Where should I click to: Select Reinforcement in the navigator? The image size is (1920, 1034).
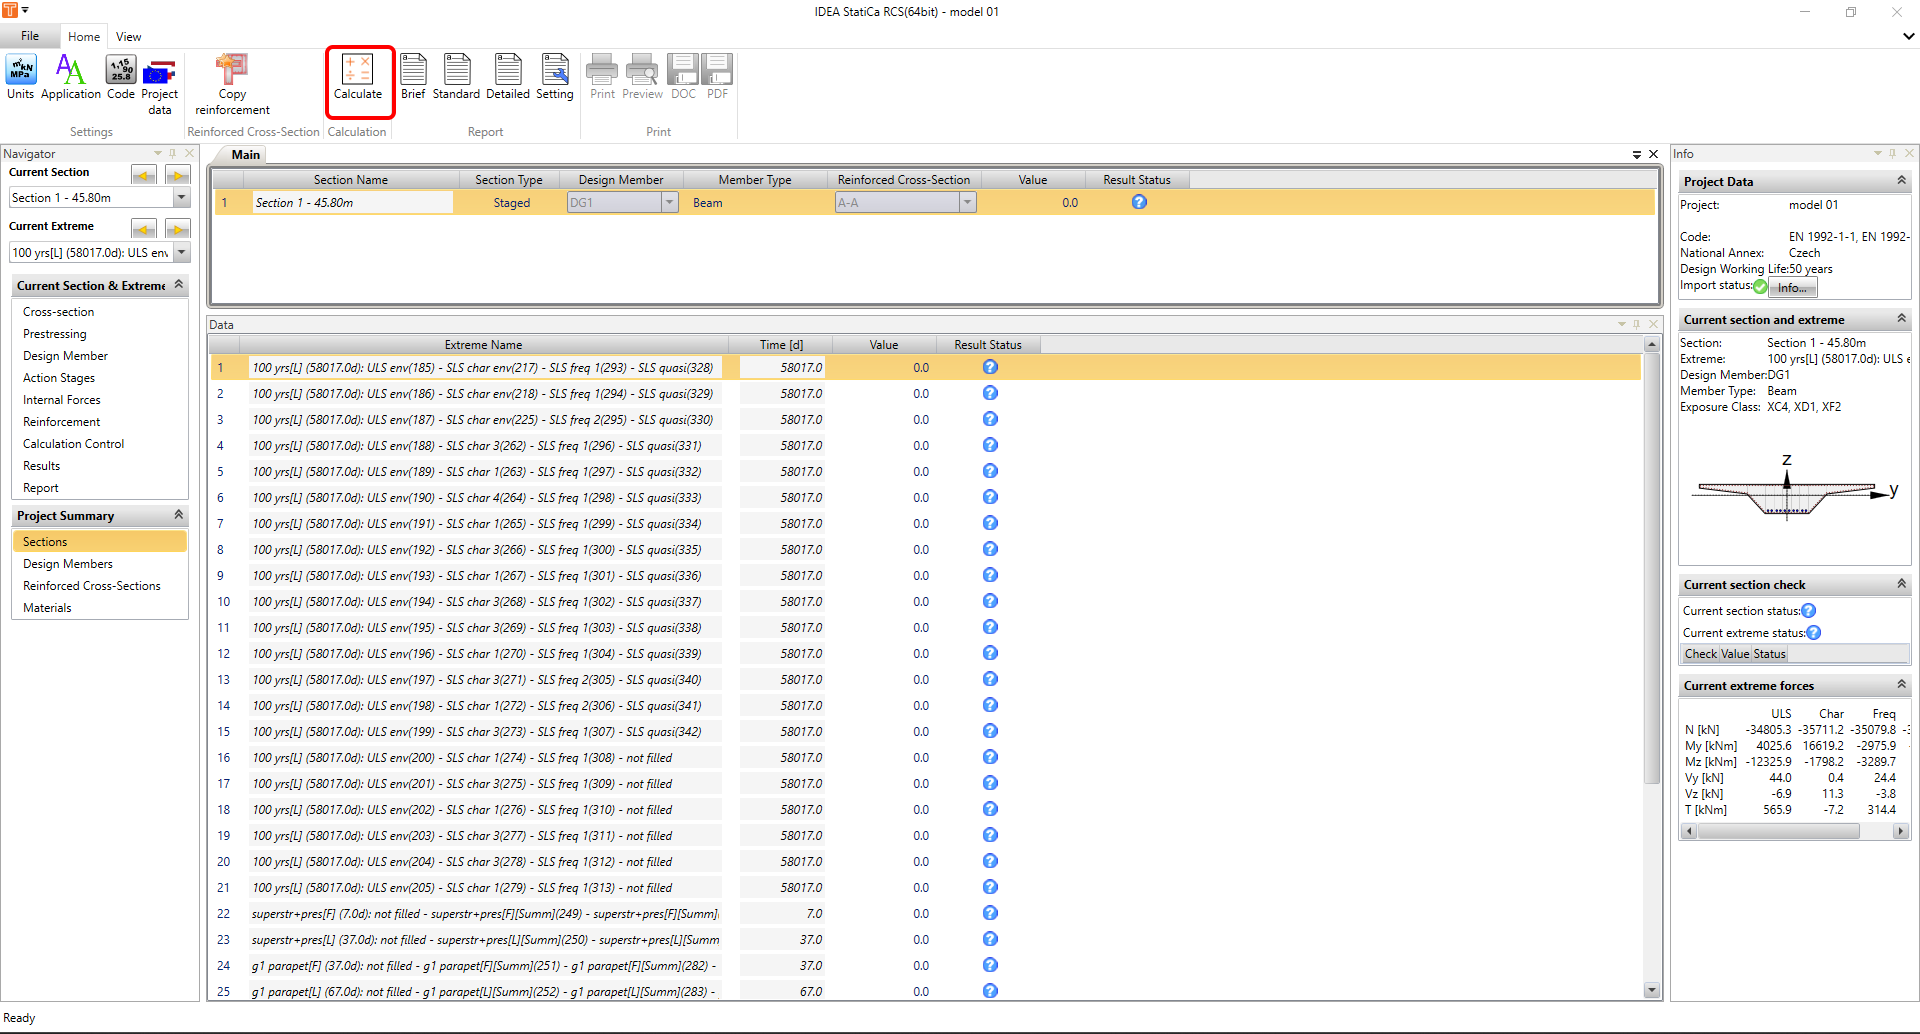point(62,422)
